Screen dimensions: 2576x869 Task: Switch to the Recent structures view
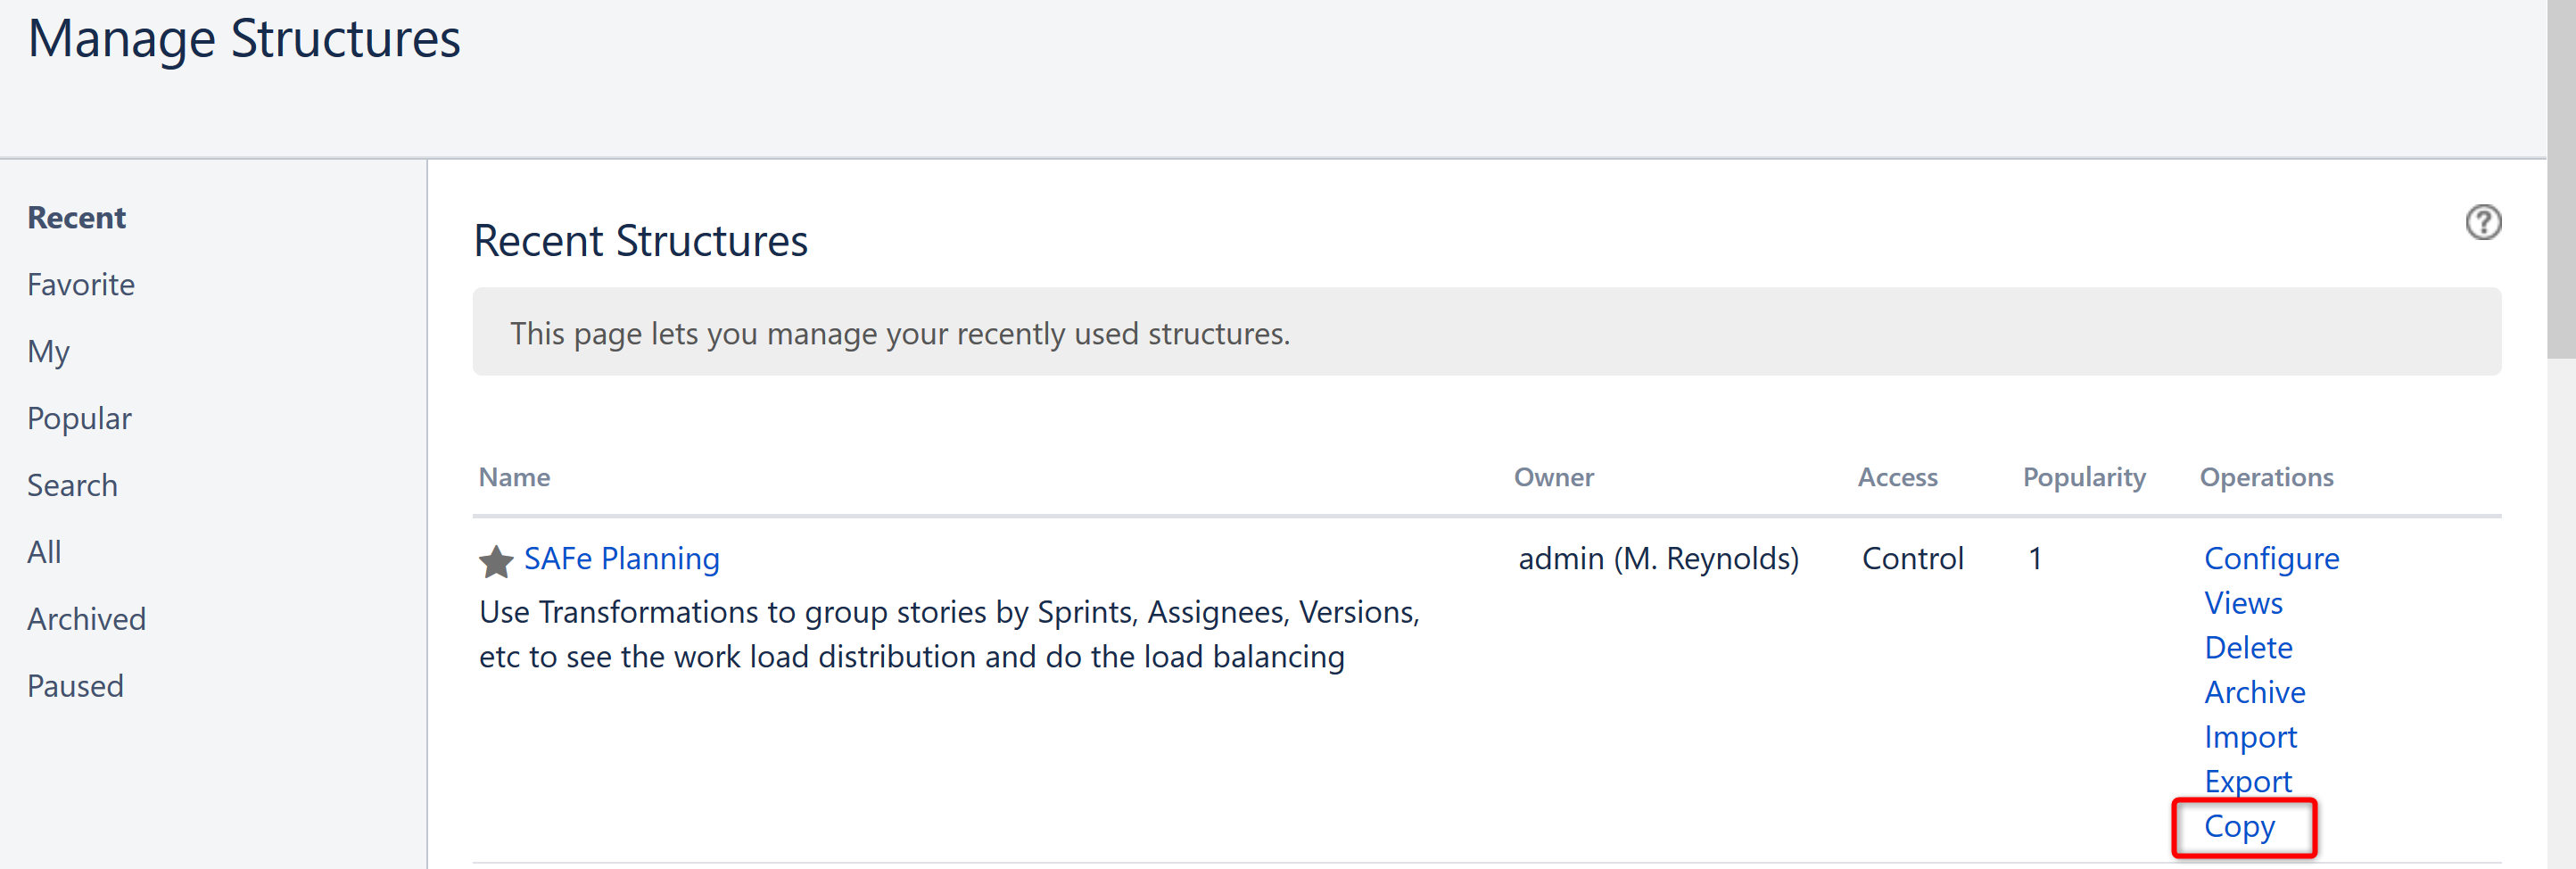(x=76, y=216)
